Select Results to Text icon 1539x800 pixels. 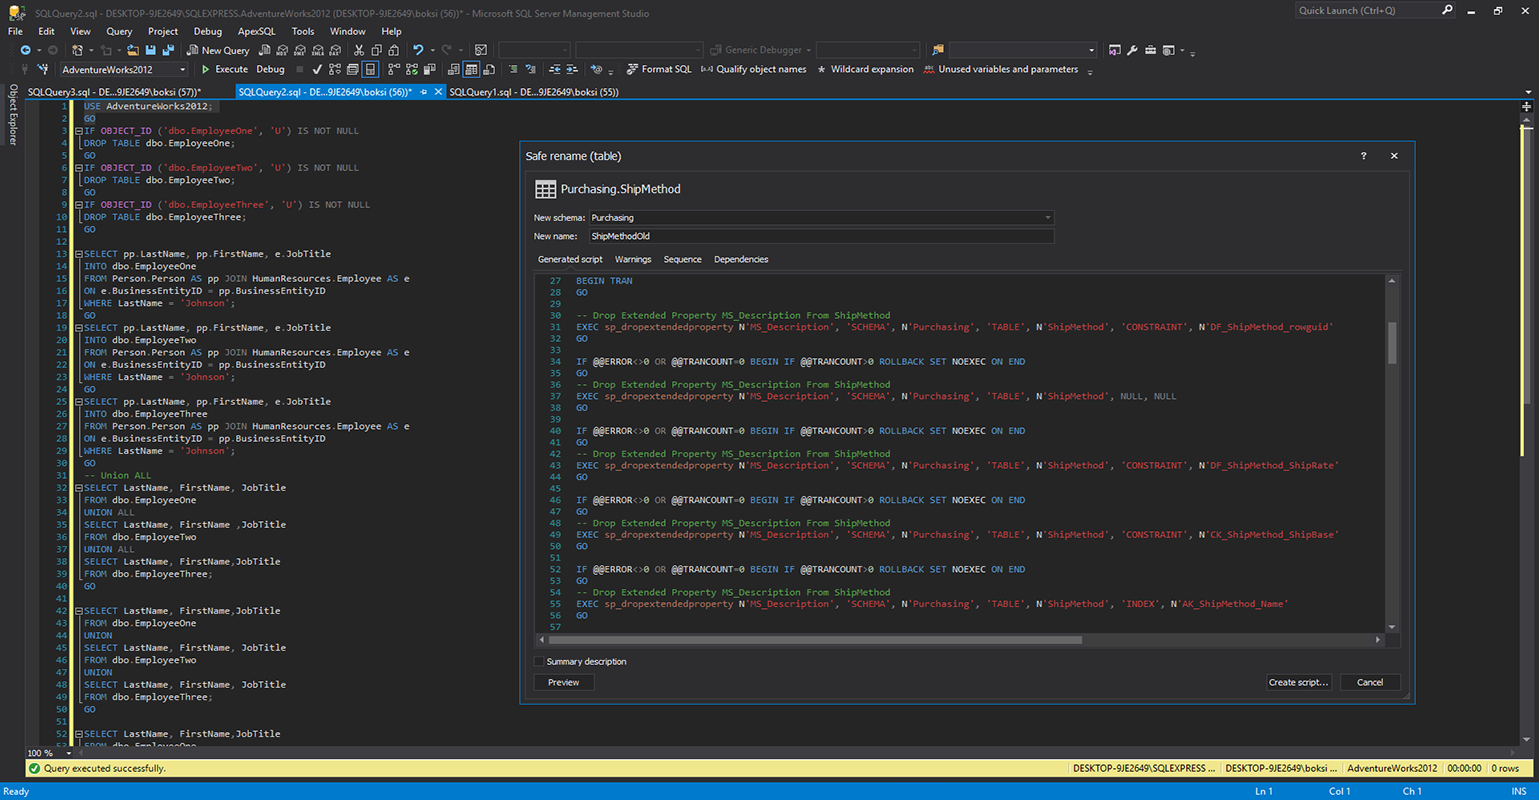[x=453, y=70]
